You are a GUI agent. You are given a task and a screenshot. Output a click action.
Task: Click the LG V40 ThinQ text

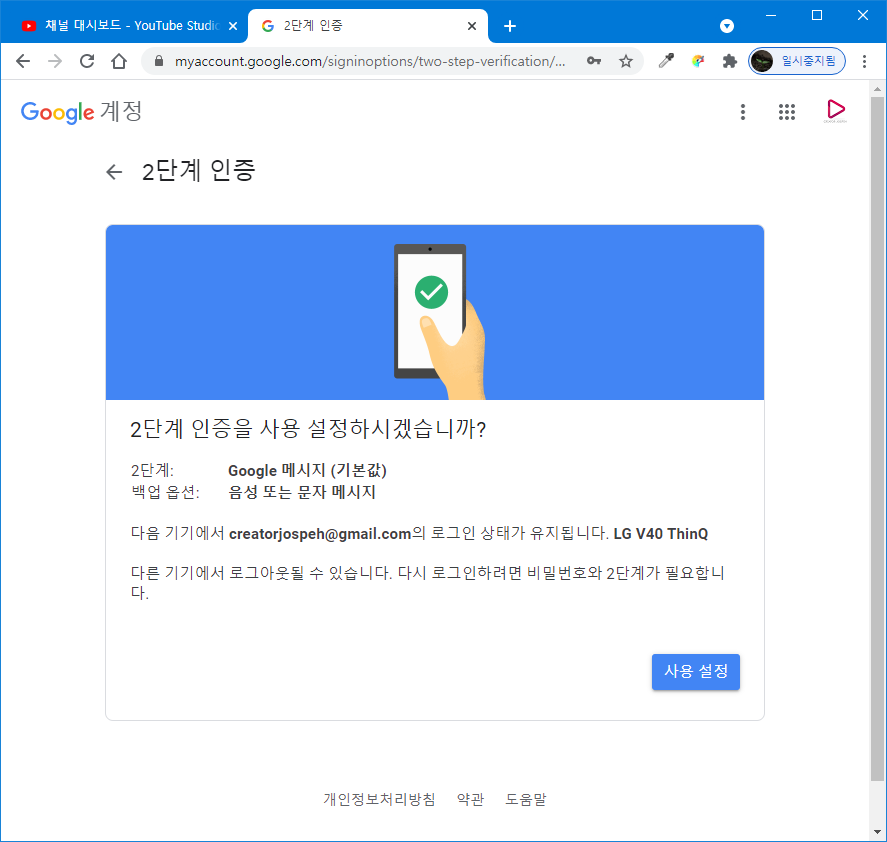(661, 534)
